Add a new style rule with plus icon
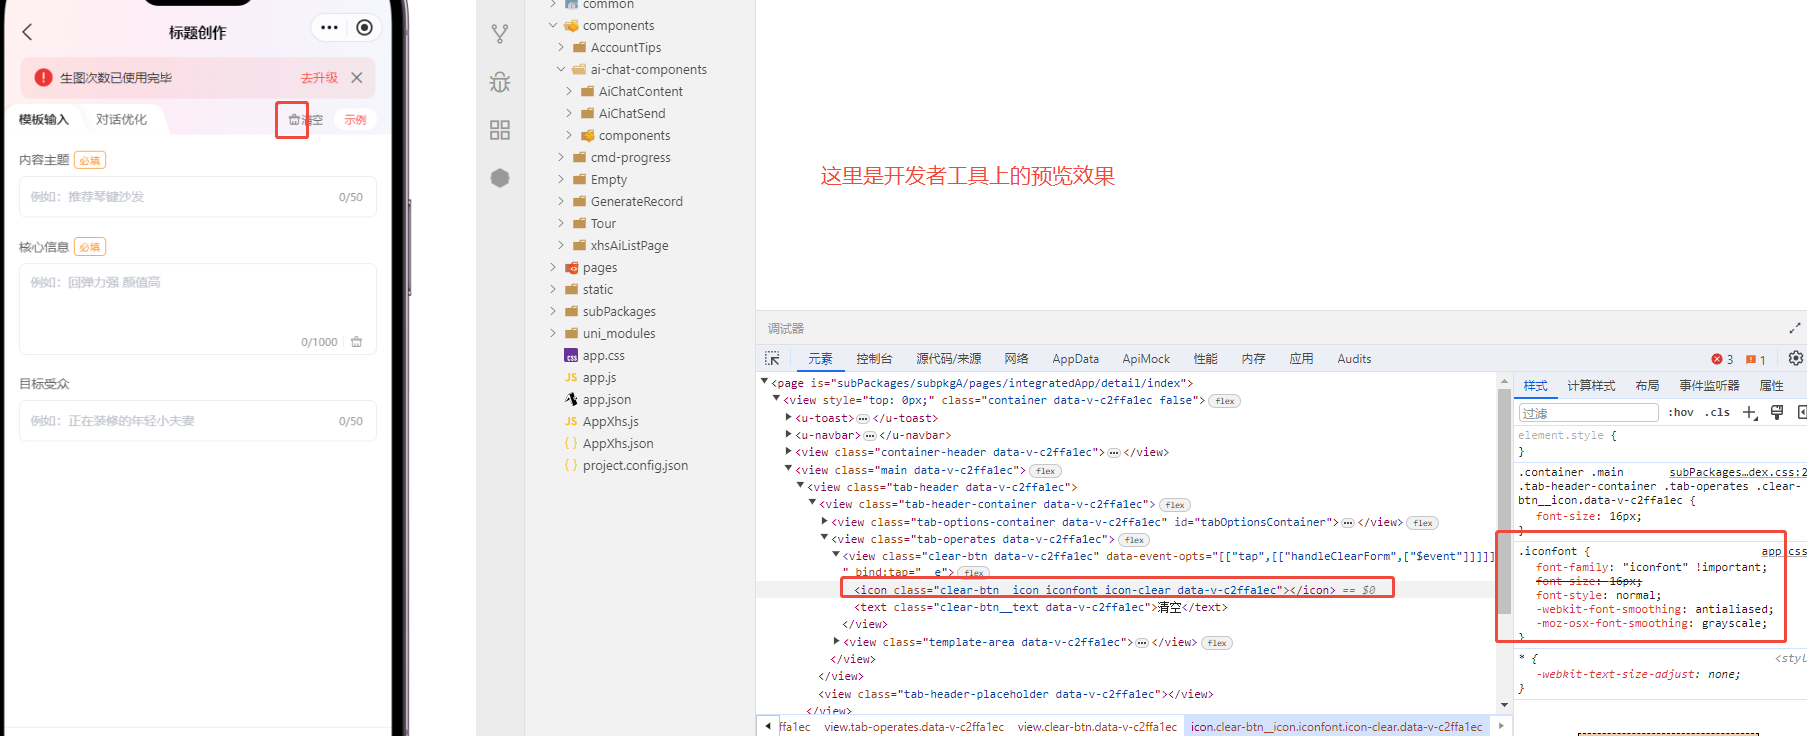 [x=1750, y=413]
